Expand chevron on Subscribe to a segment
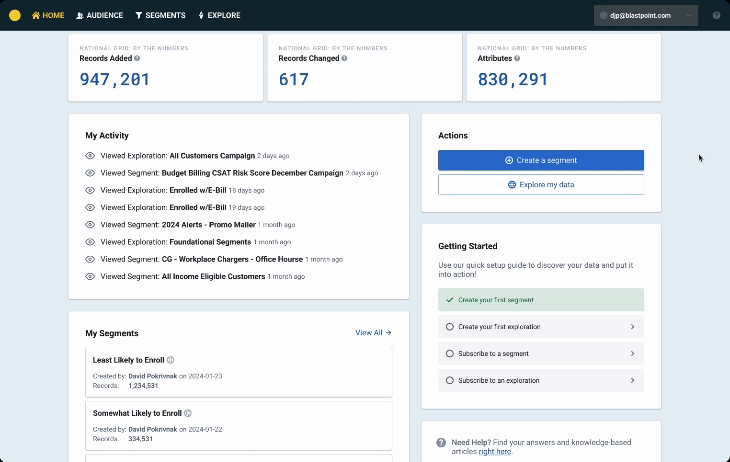This screenshot has height=462, width=730. (x=632, y=353)
